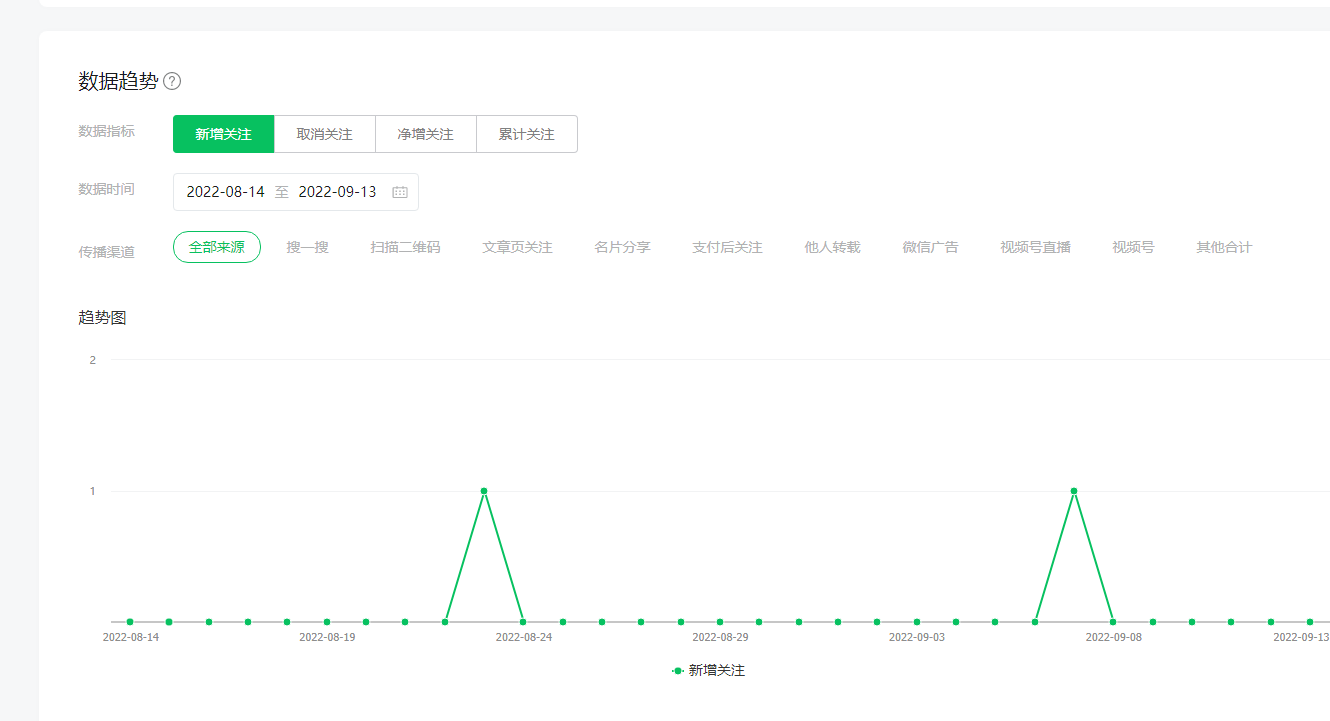This screenshot has height=721, width=1330.
Task: Click the 数据指标 label
Action: tap(106, 131)
